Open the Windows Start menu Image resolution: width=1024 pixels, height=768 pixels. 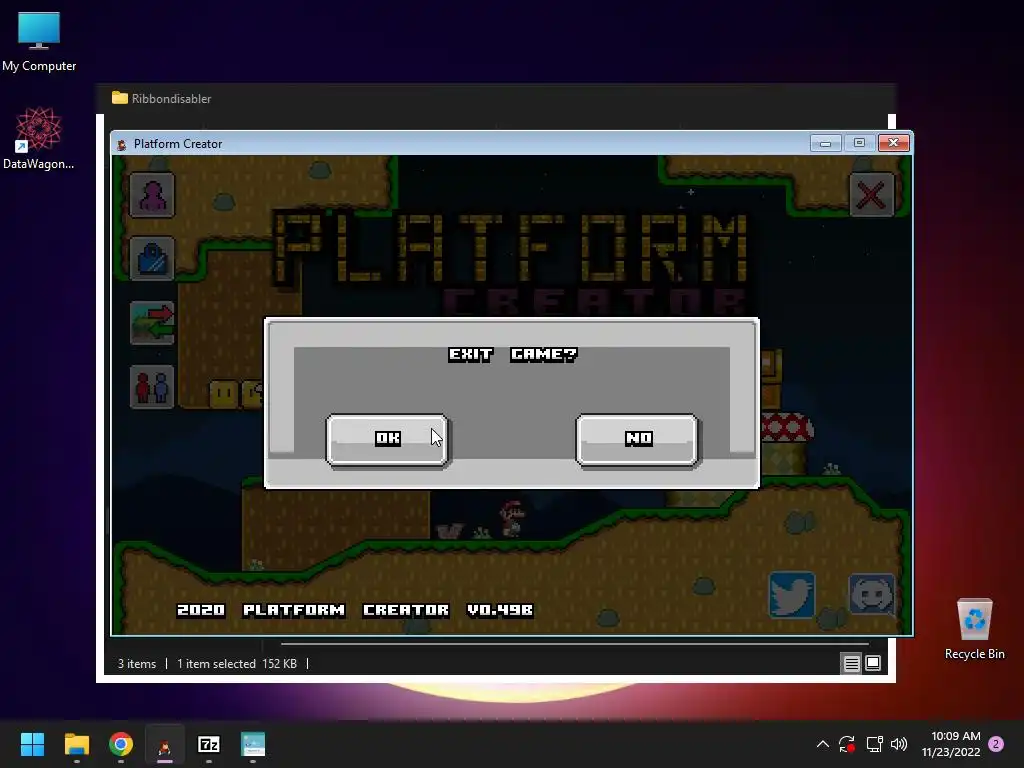32,744
